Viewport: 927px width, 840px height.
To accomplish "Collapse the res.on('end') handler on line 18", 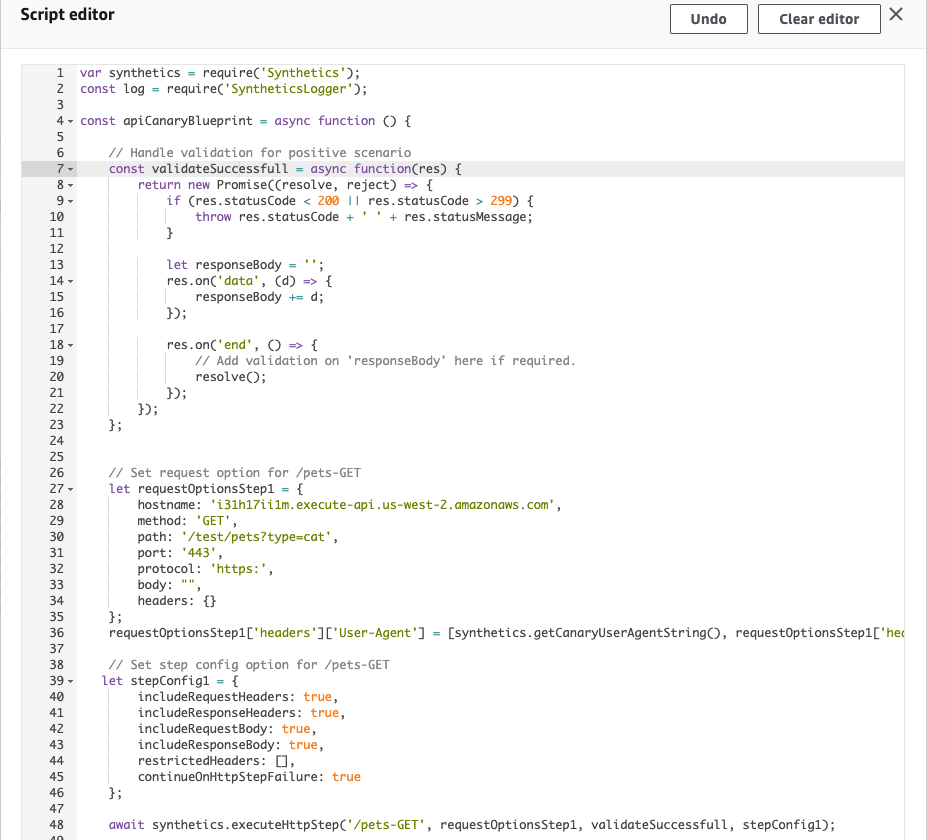I will pyautogui.click(x=69, y=344).
